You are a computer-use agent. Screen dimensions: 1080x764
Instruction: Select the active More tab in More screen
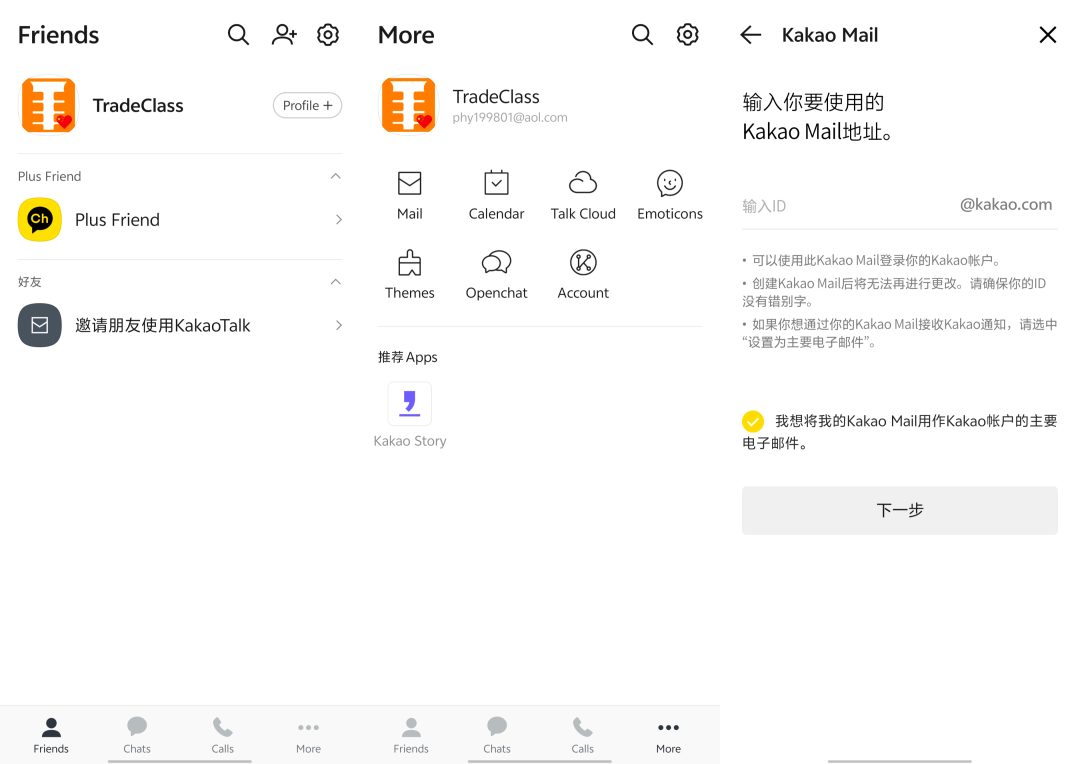pyautogui.click(x=668, y=735)
